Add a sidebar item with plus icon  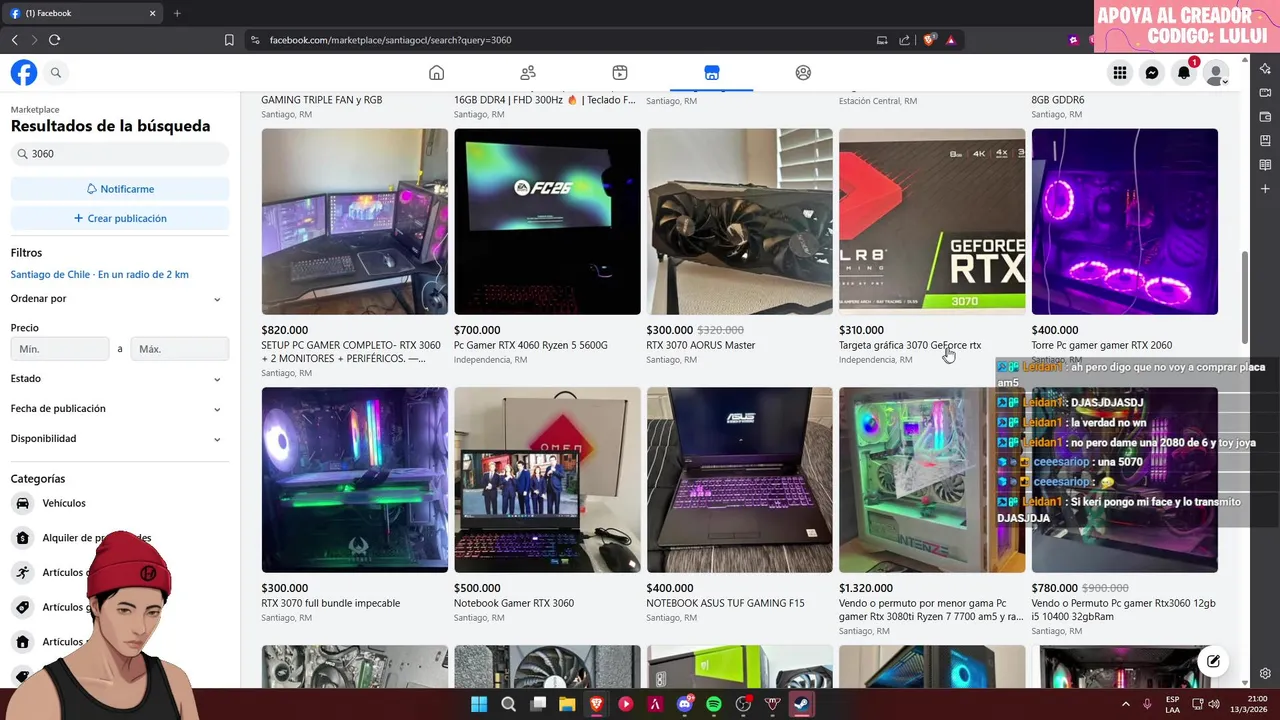(x=1265, y=189)
